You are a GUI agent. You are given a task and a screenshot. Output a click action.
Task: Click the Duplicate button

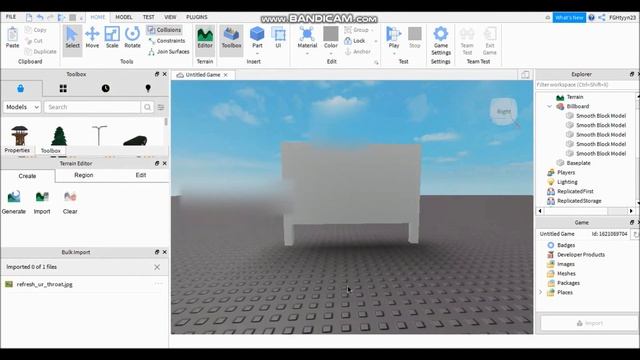(41, 52)
